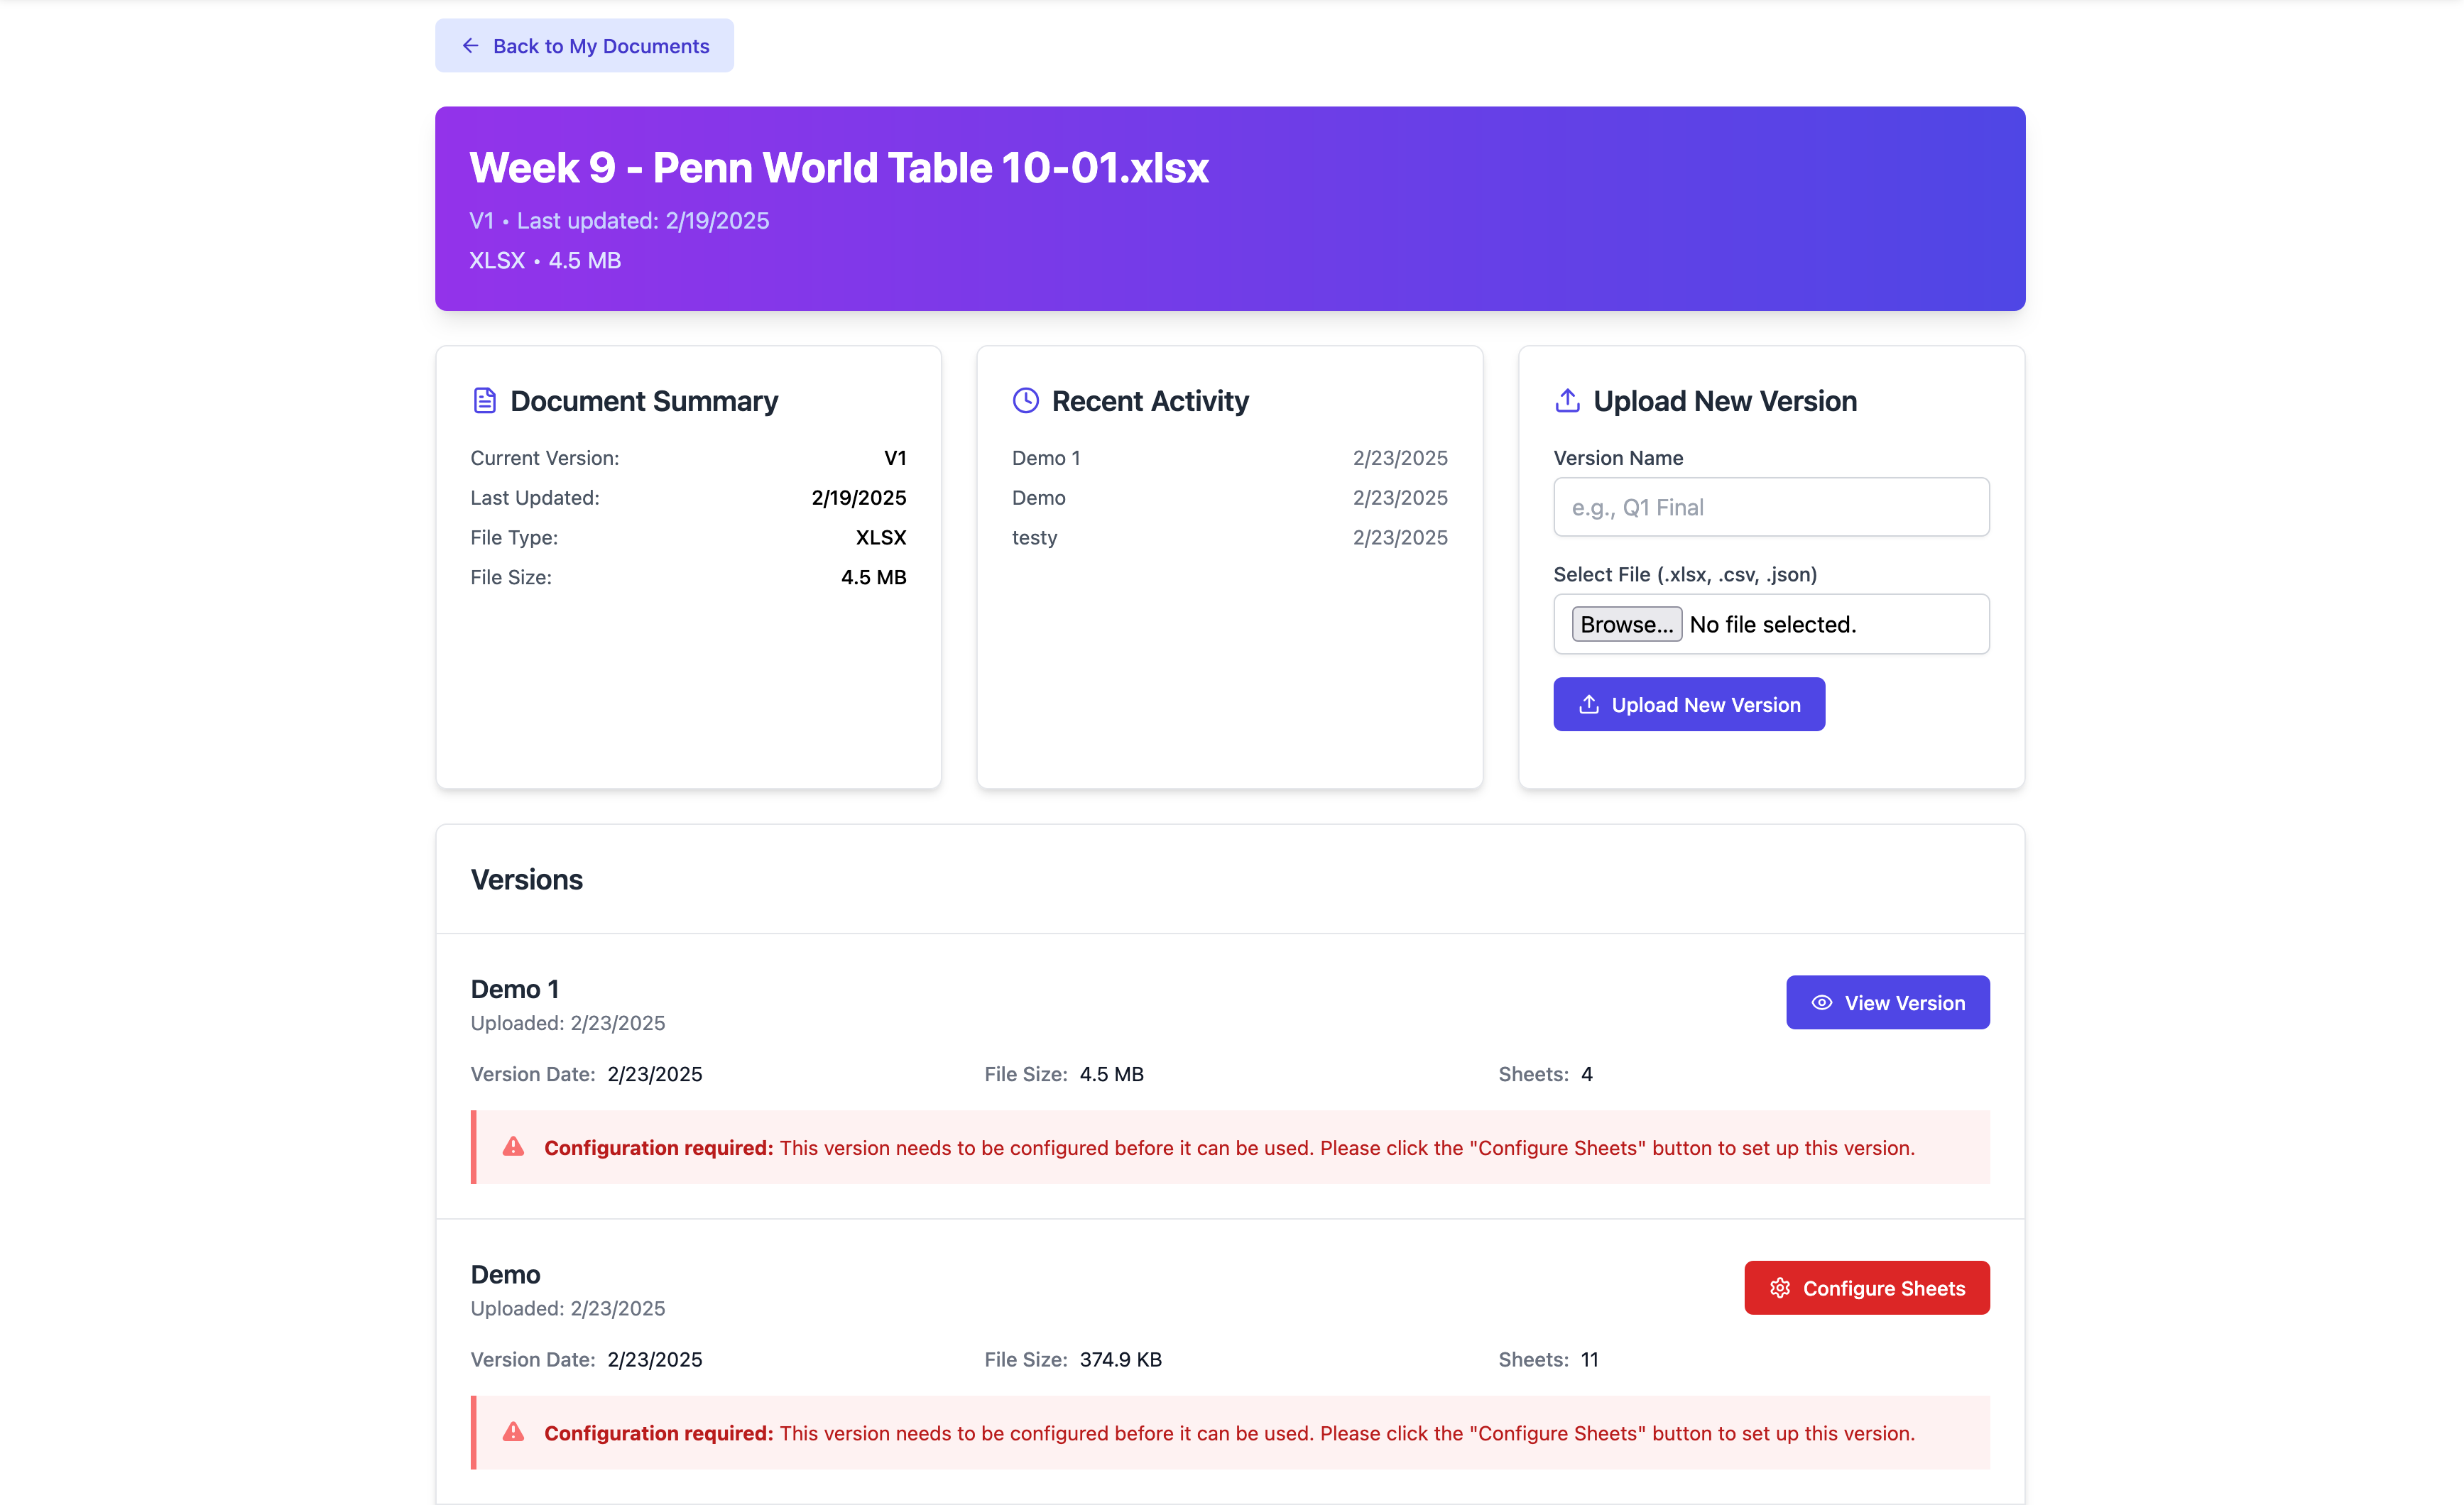Click the Demo version title
Image resolution: width=2464 pixels, height=1505 pixels.
point(506,1275)
